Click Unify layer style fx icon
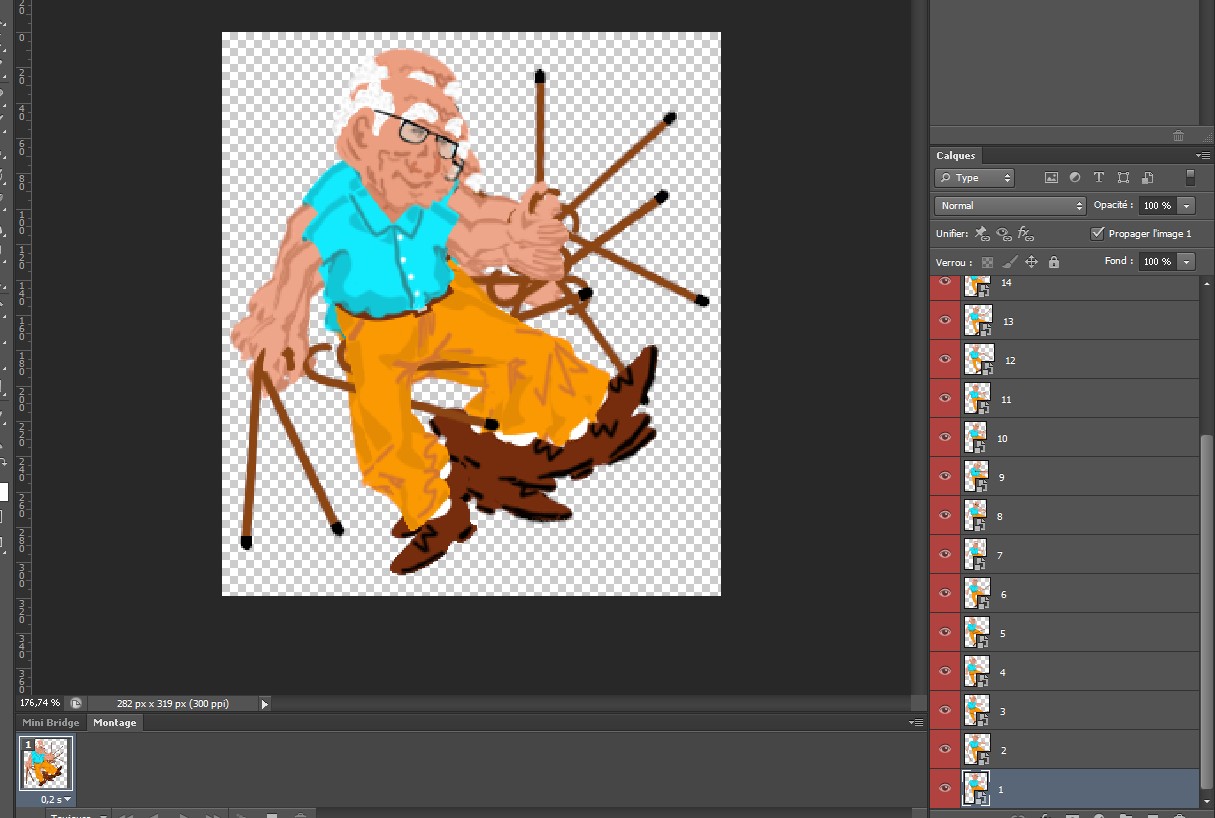Viewport: 1215px width, 818px height. click(1026, 234)
